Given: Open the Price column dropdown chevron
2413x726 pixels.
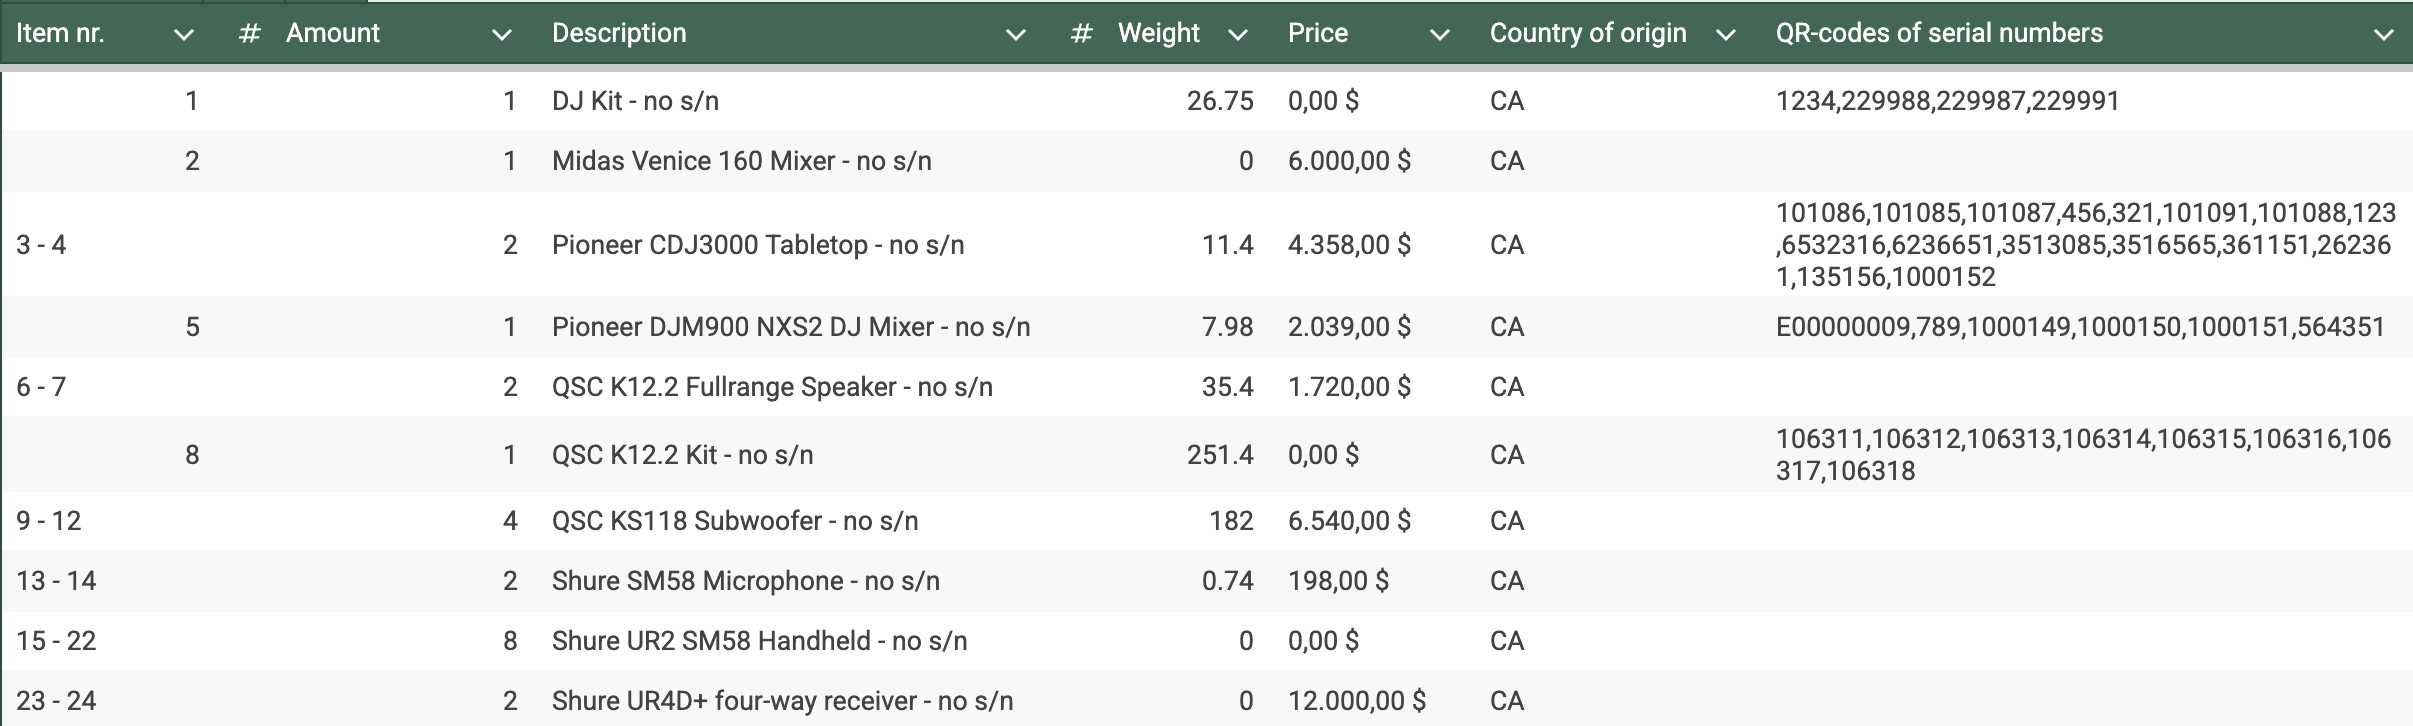Looking at the screenshot, I should click(x=1440, y=35).
